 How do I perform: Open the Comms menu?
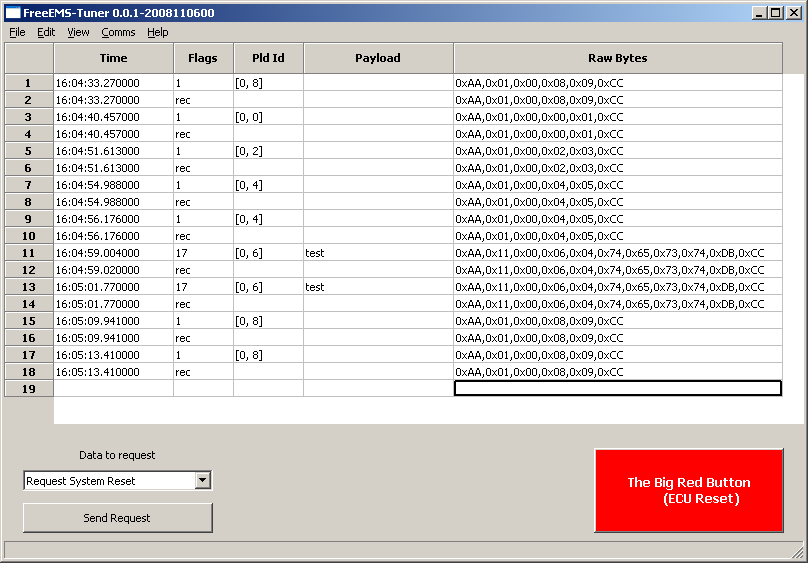[118, 32]
